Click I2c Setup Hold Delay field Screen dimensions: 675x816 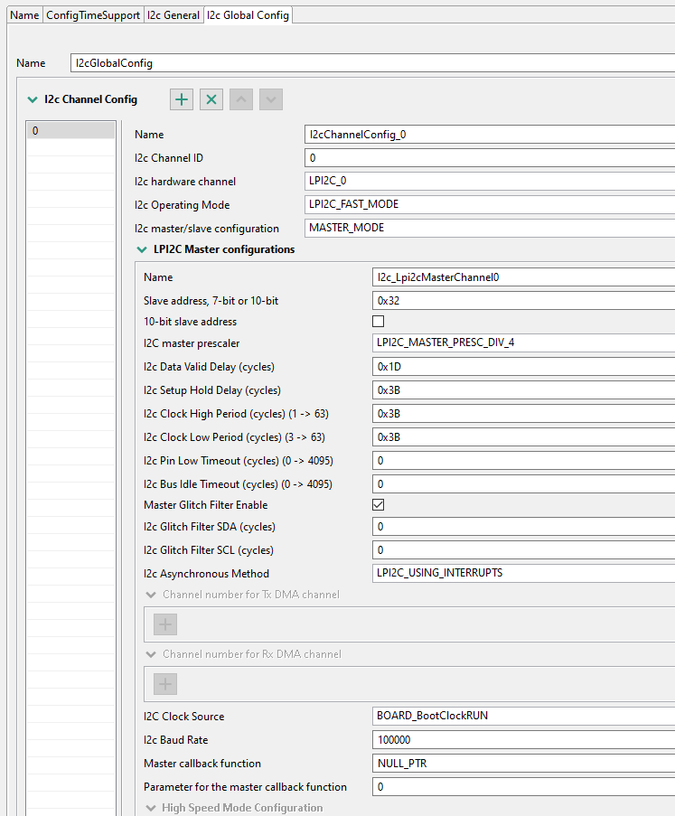[x=523, y=390]
